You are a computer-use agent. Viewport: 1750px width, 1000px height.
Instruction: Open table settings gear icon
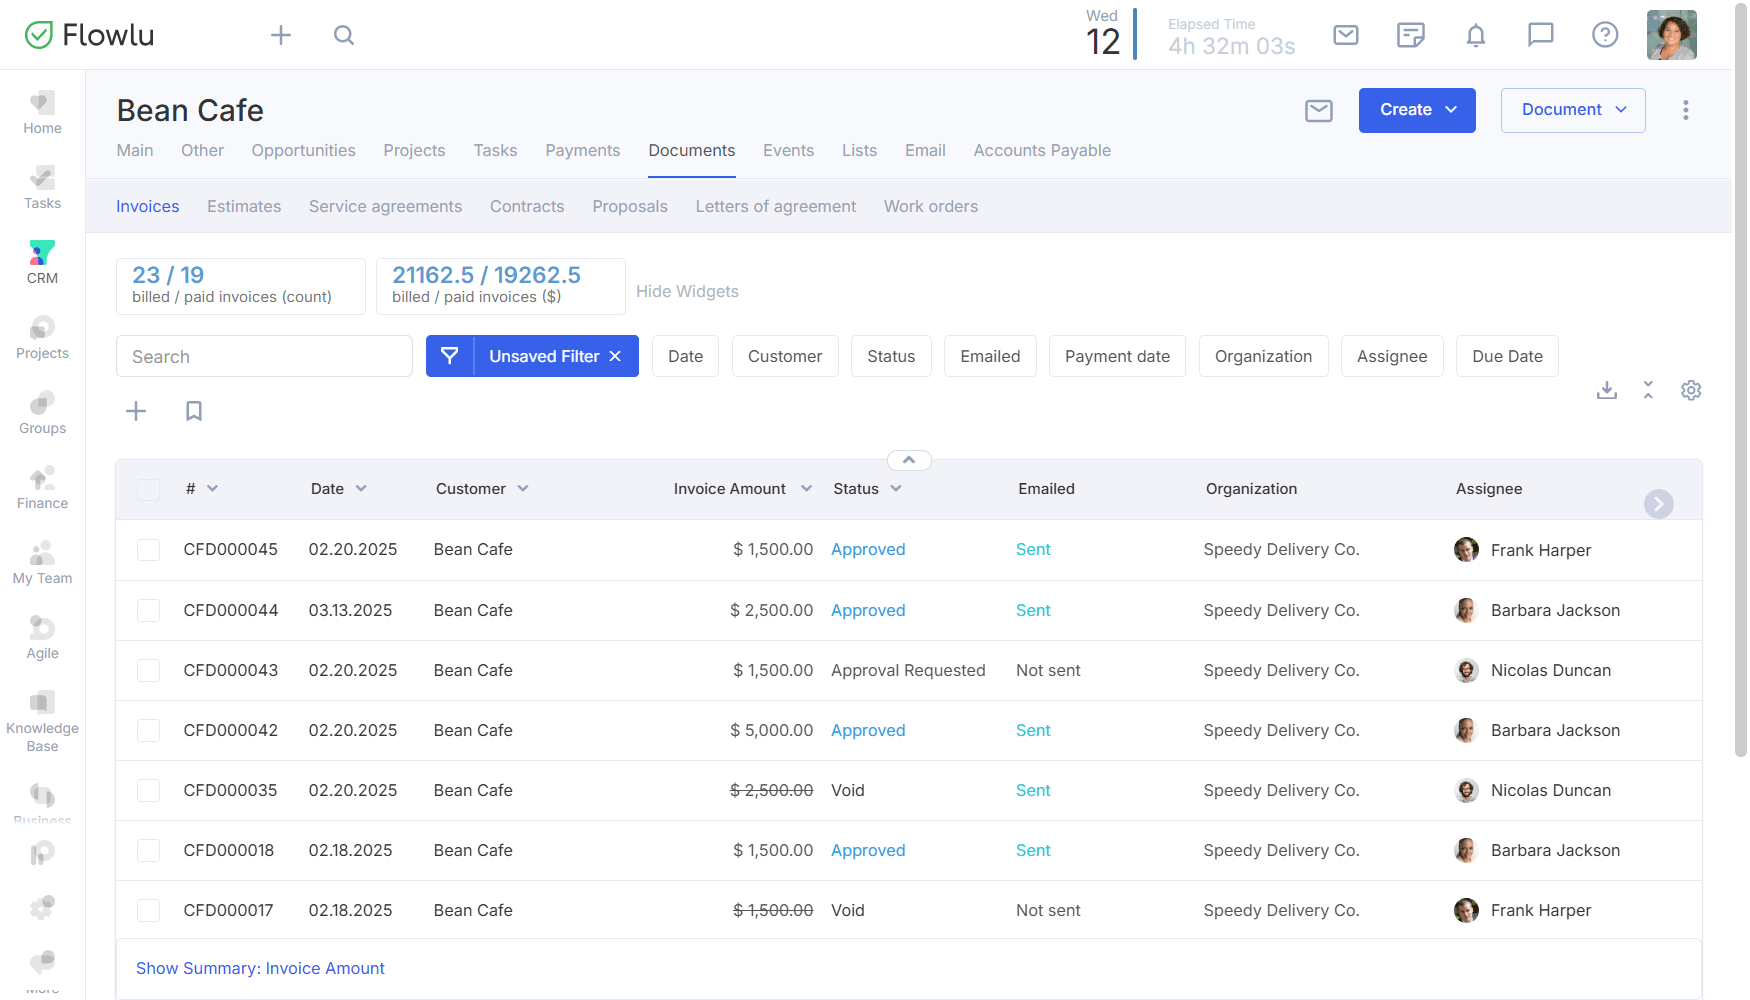point(1691,390)
